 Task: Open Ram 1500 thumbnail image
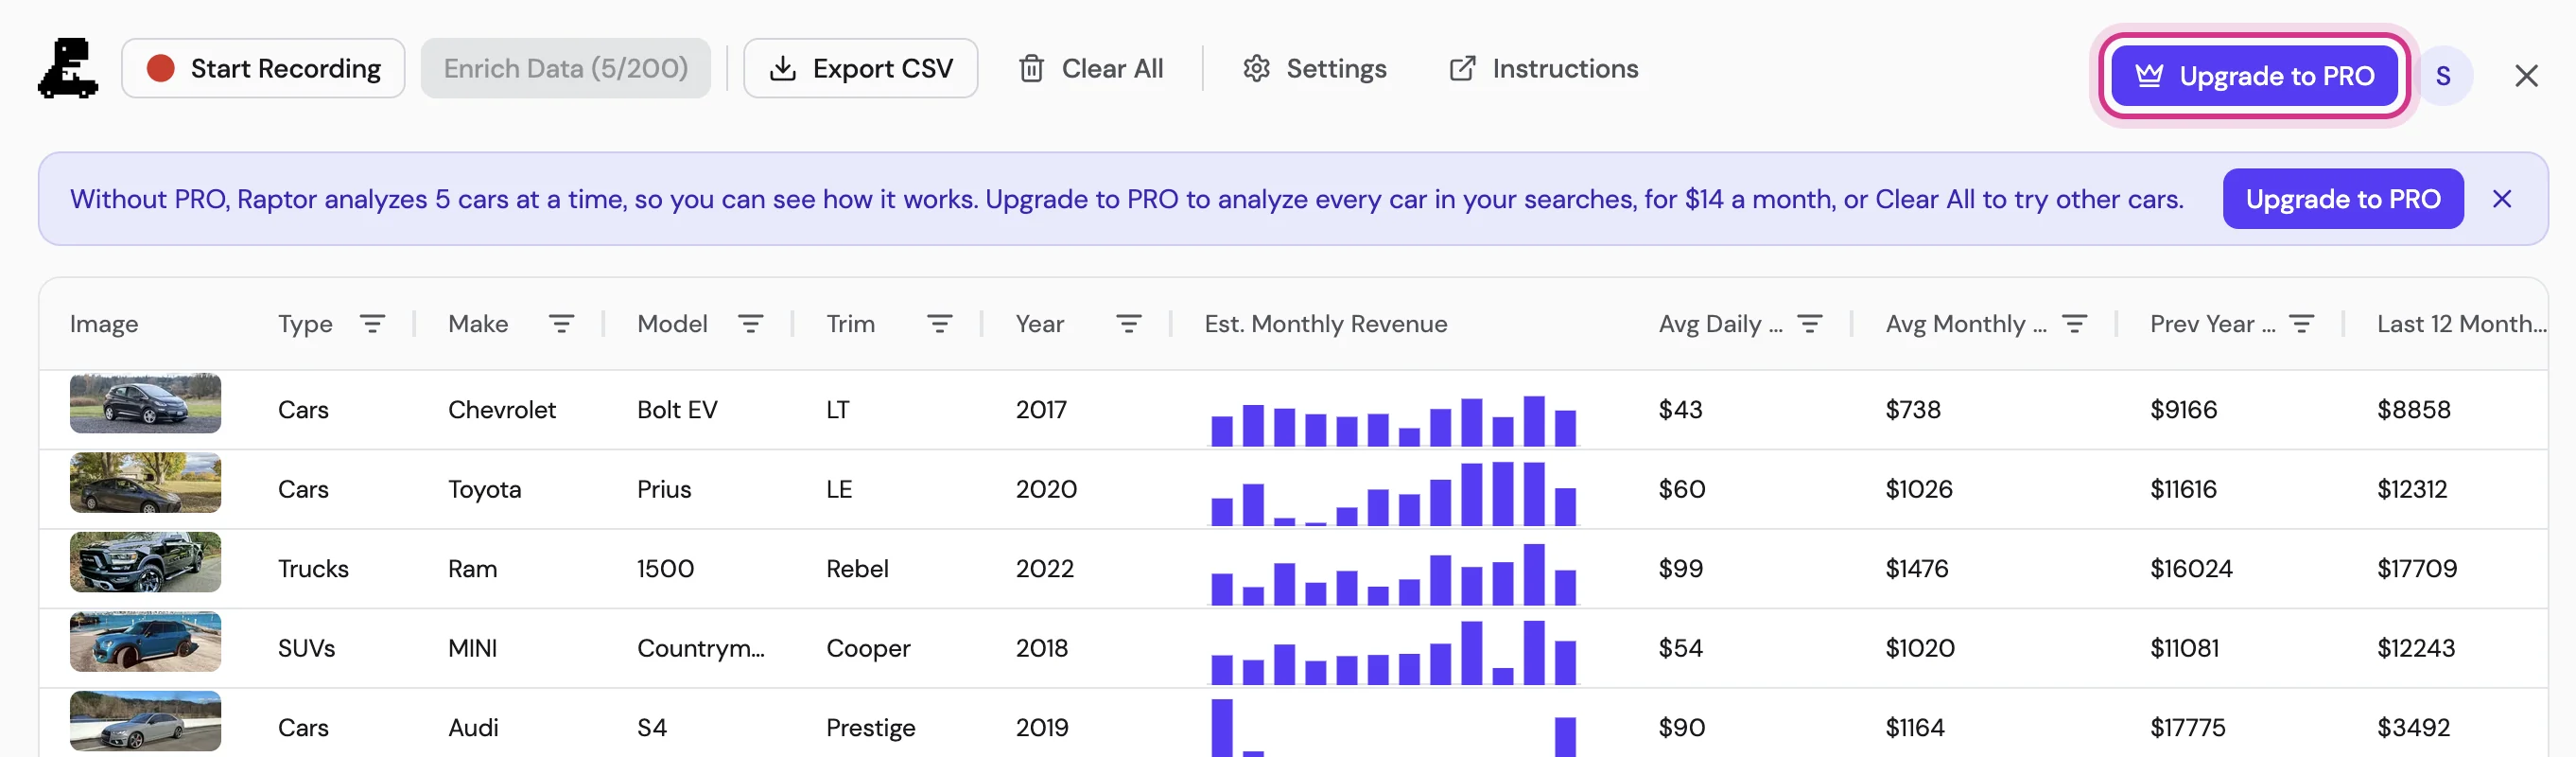coord(145,562)
